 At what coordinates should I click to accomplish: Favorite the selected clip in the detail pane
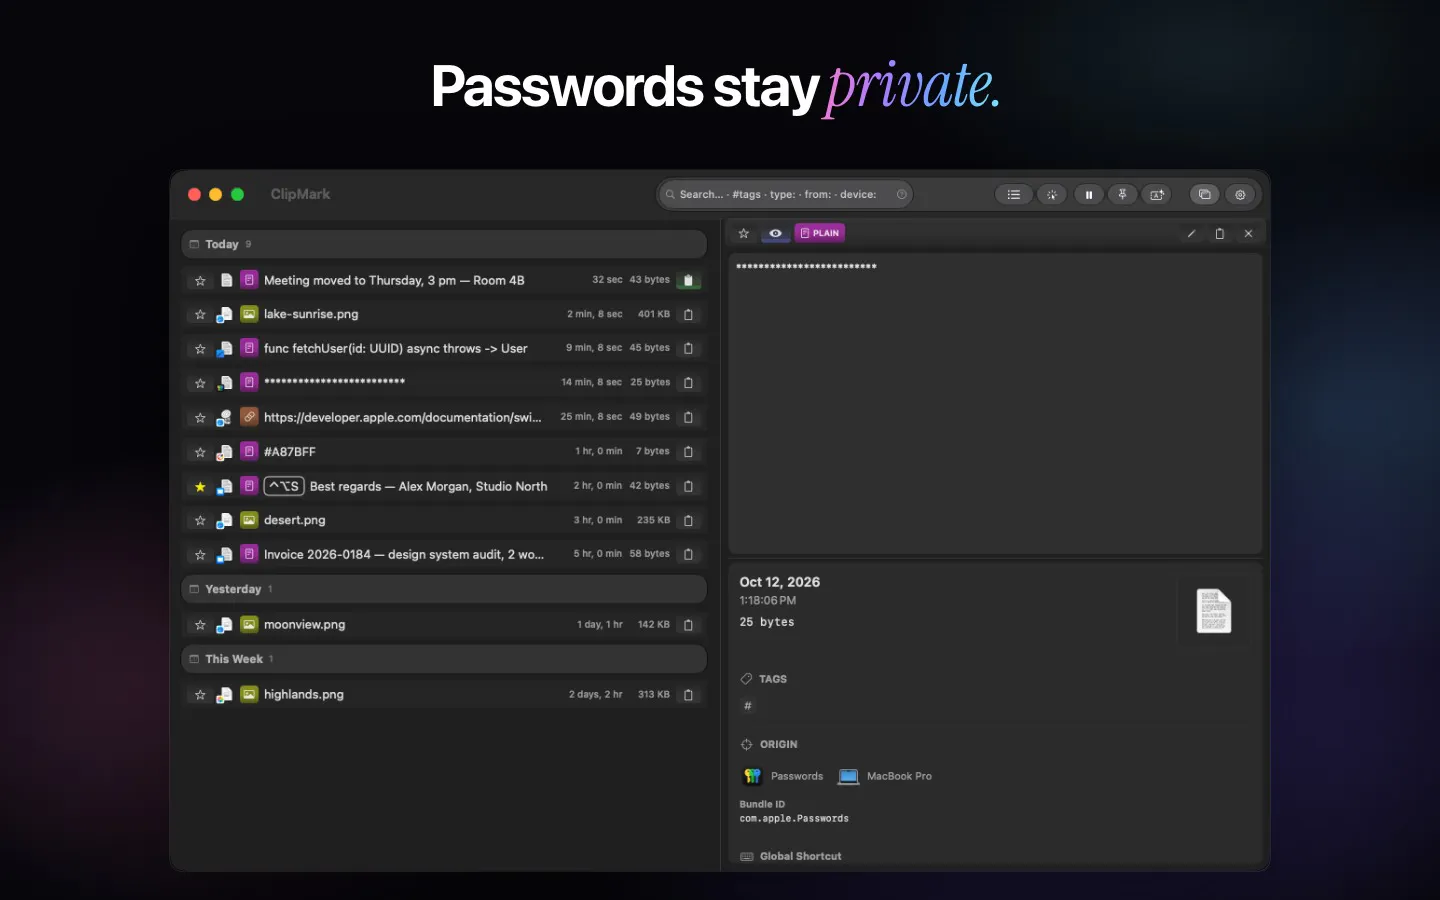click(x=743, y=233)
